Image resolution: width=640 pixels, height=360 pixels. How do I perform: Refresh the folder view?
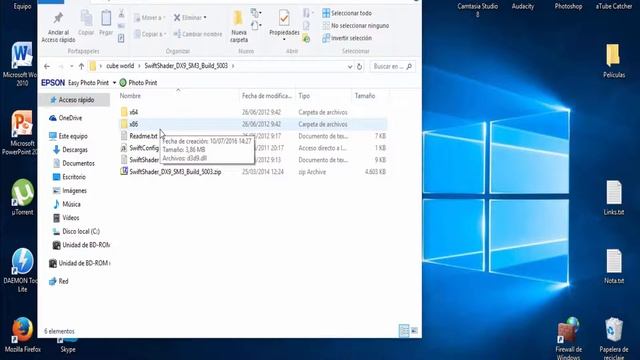pyautogui.click(x=359, y=67)
